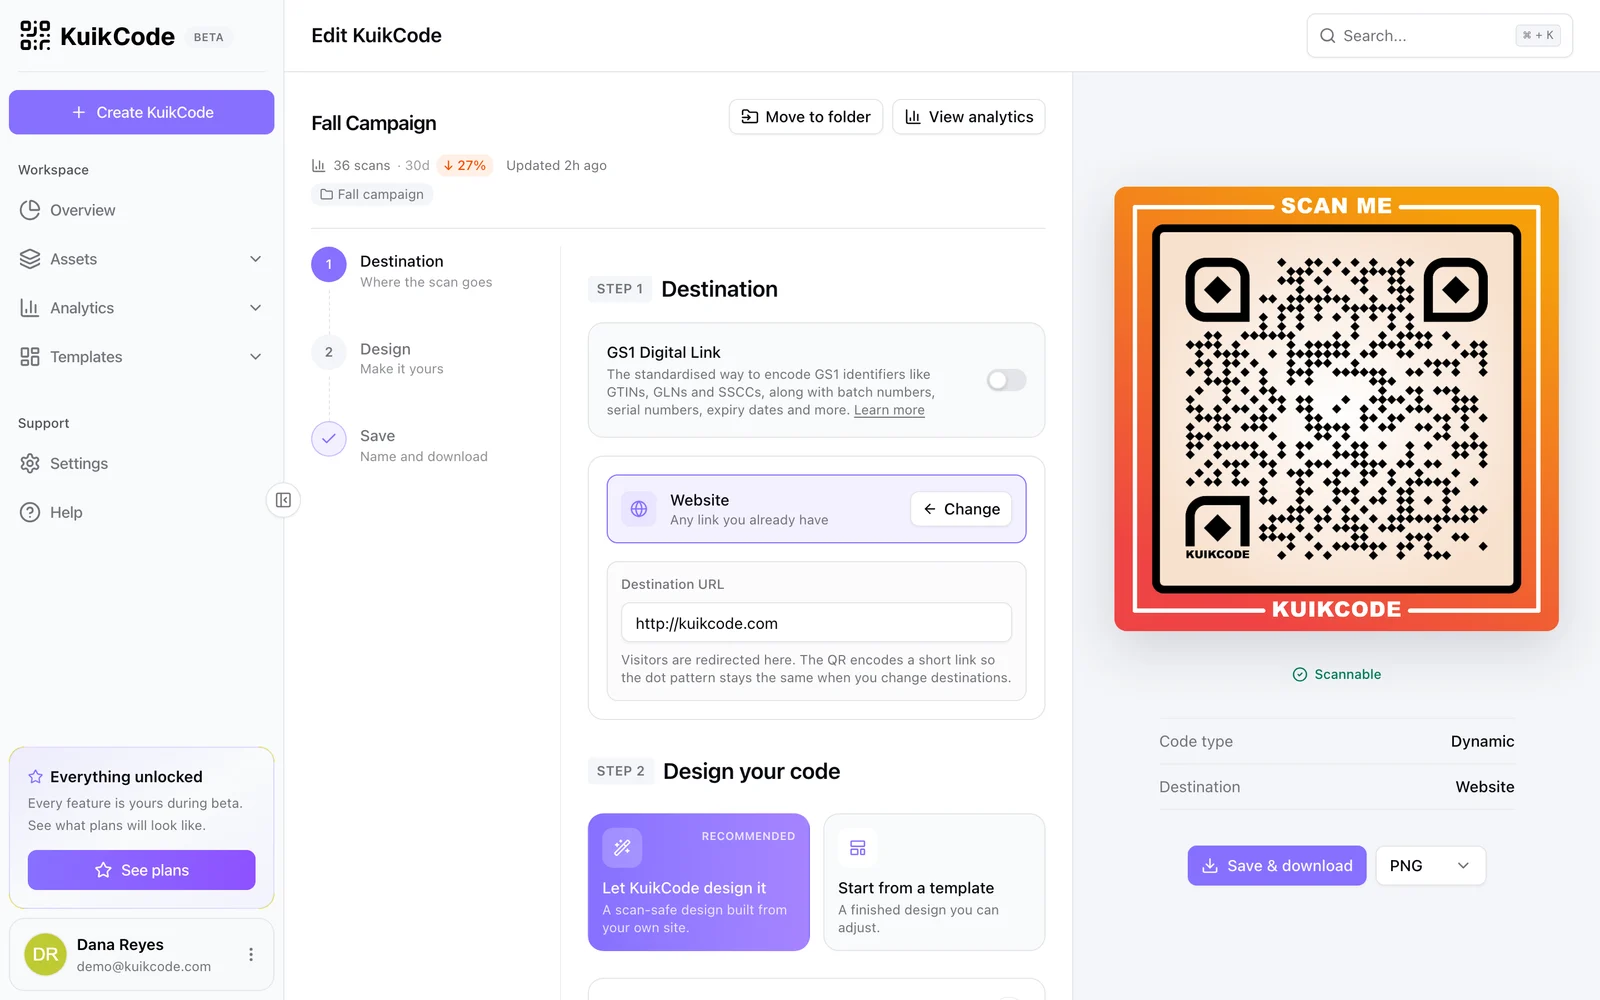Viewport: 1600px width, 1000px height.
Task: Open Dana Reyes account options menu
Action: coord(251,955)
